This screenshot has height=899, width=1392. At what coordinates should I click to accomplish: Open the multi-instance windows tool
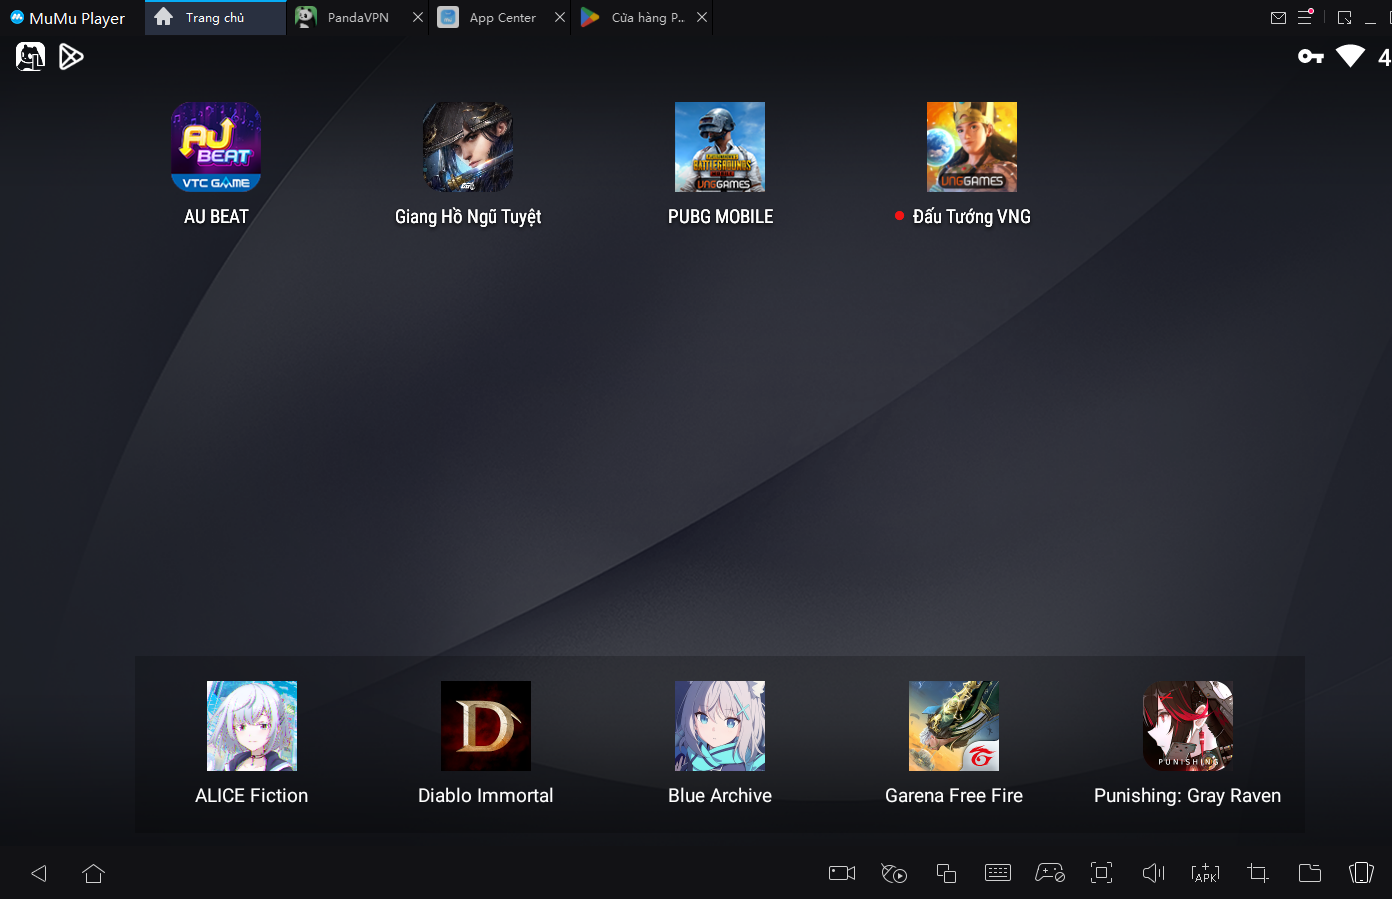pos(946,873)
